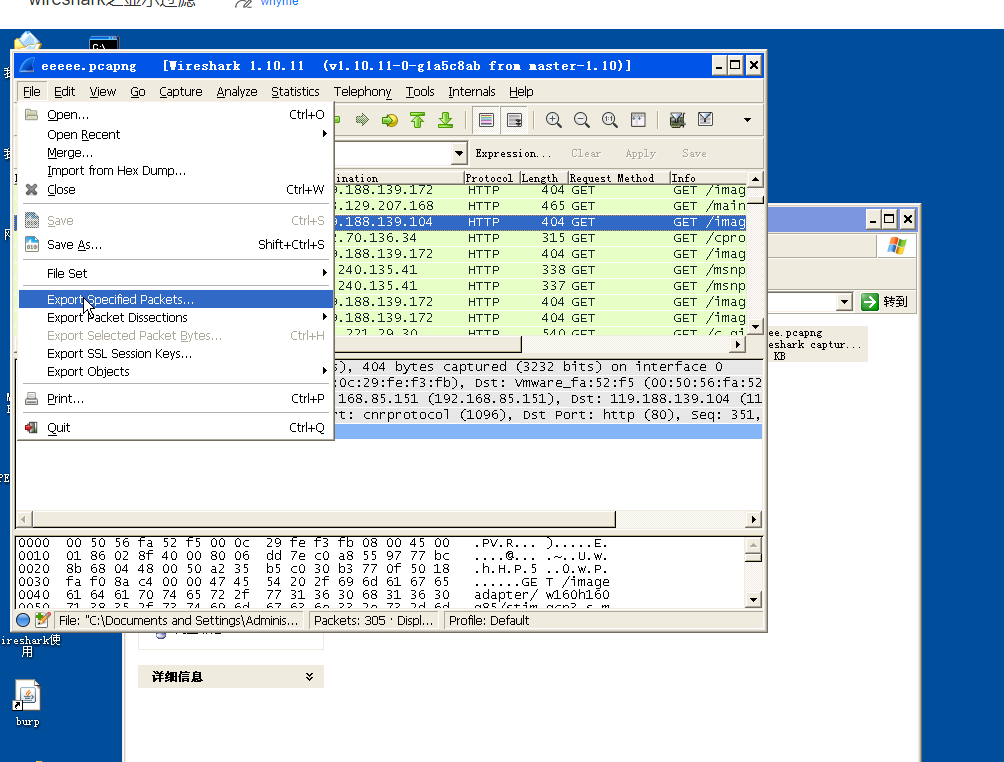
Task: Click the expert info circle in status bar
Action: pos(23,620)
